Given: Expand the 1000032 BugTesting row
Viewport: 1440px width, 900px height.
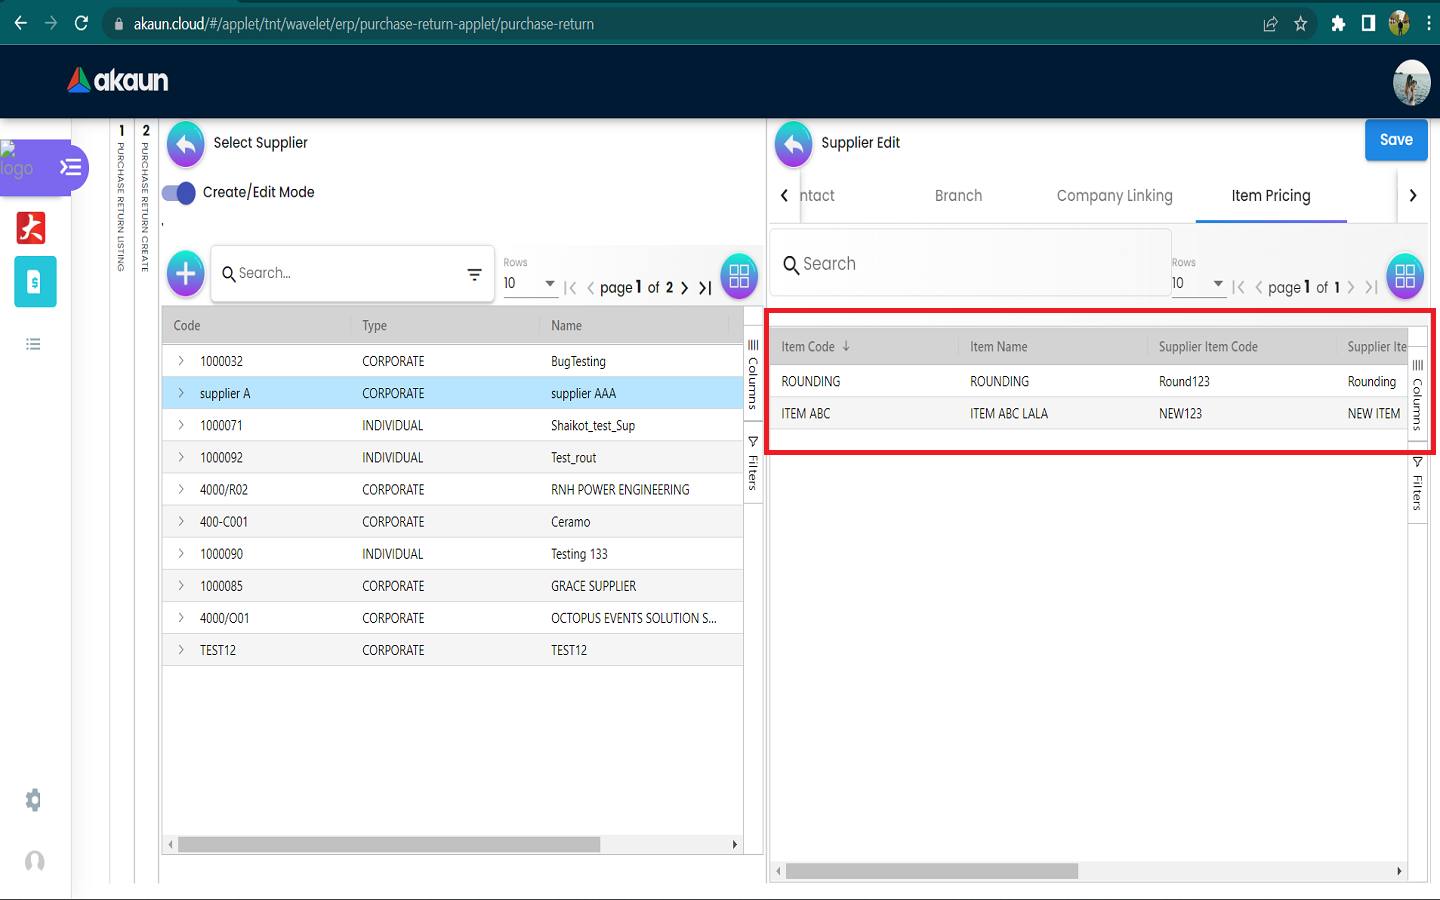Looking at the screenshot, I should pos(181,361).
